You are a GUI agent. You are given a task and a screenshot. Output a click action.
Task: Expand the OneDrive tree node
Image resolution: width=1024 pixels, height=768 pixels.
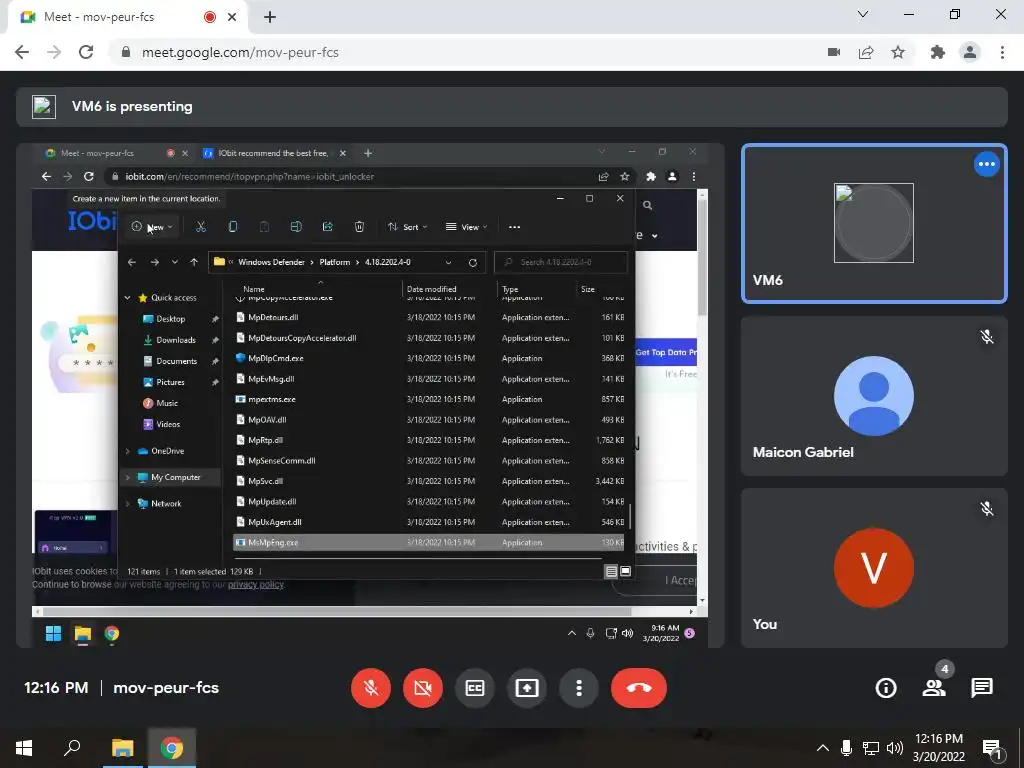tap(127, 451)
